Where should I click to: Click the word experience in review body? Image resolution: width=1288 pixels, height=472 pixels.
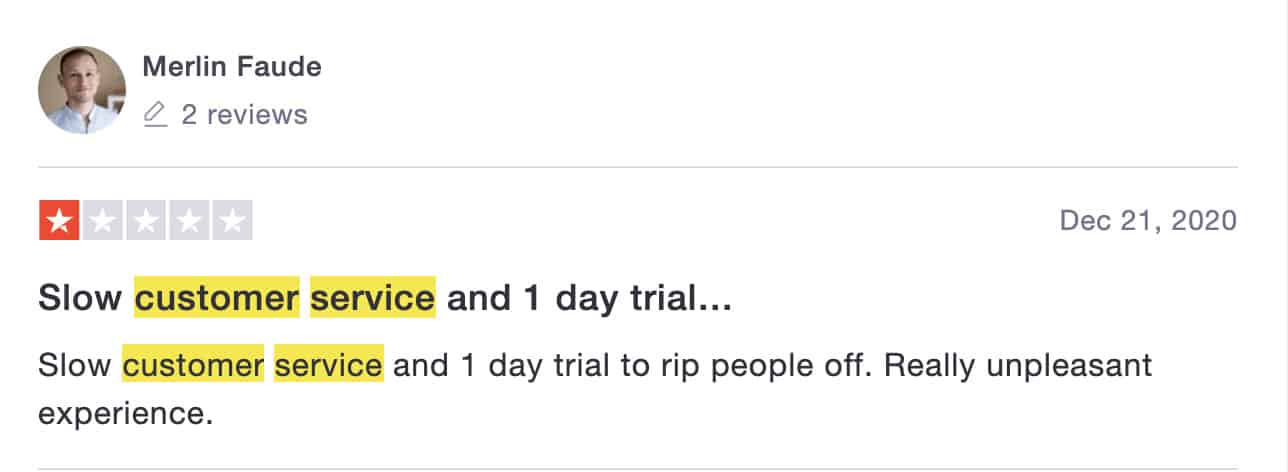click(x=126, y=413)
